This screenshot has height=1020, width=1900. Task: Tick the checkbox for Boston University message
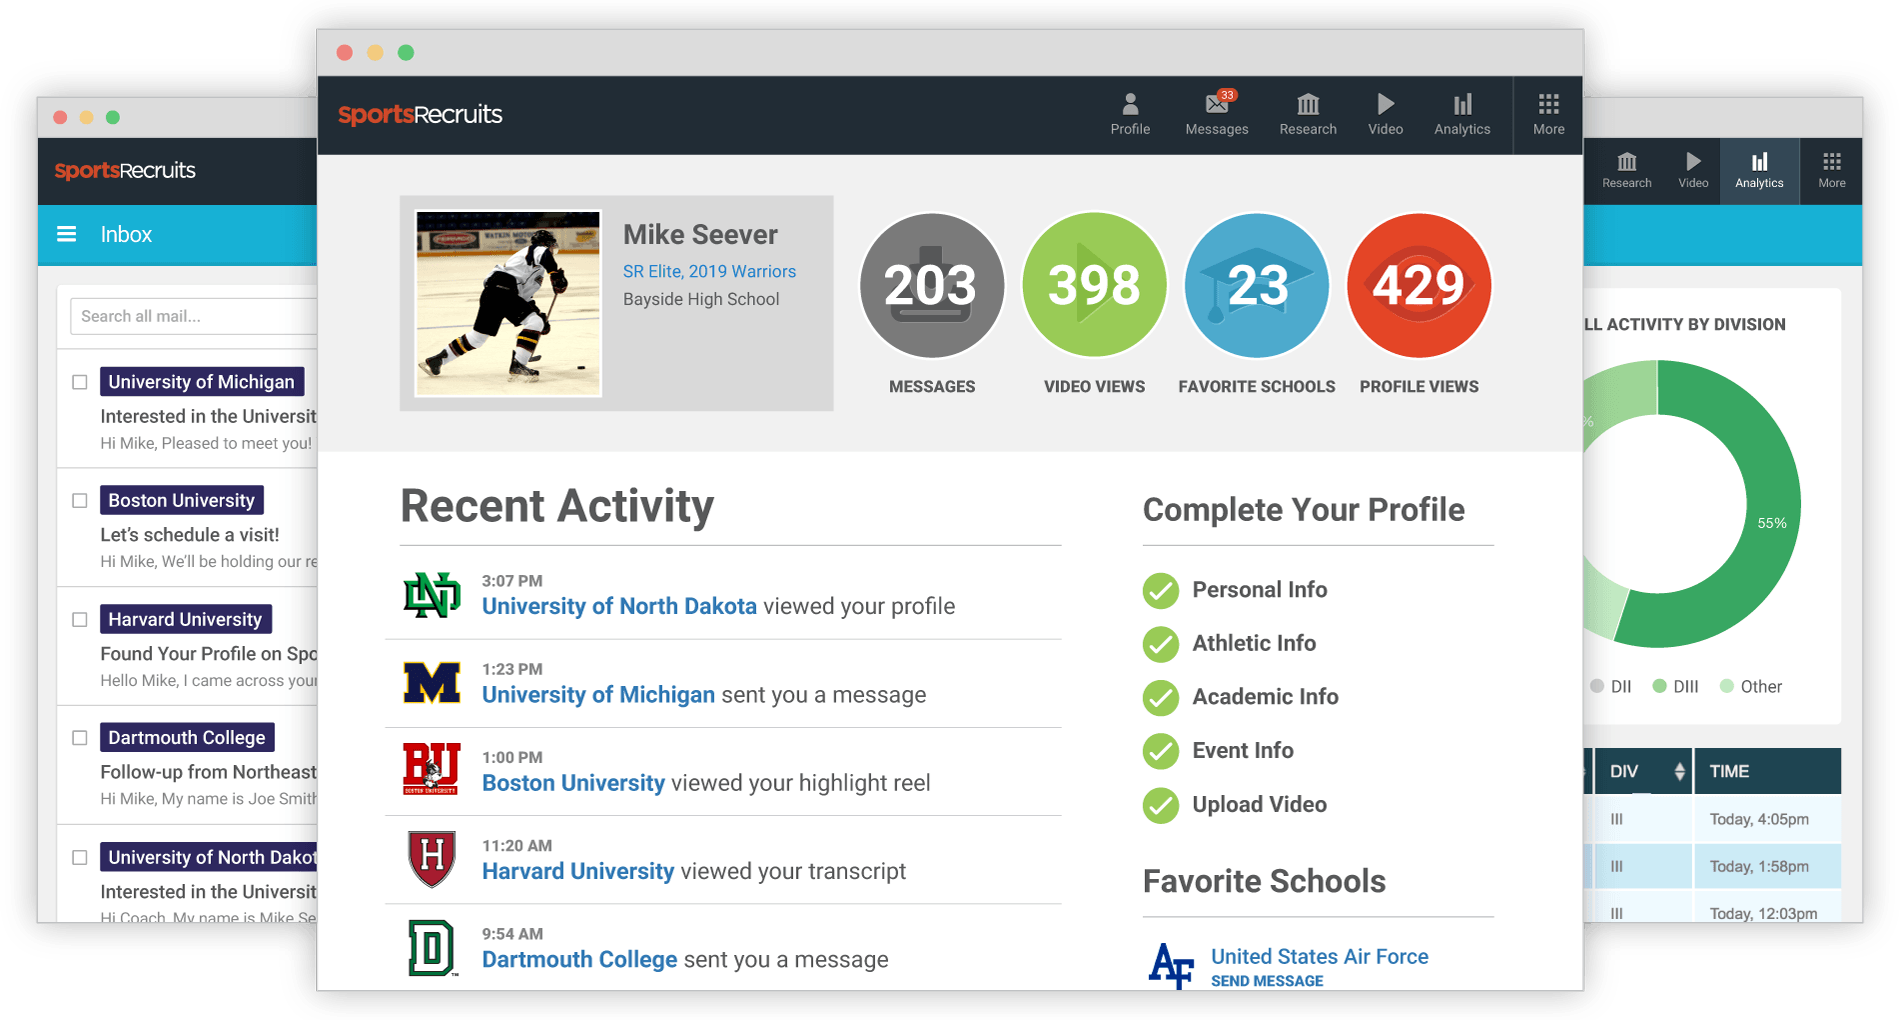click(80, 500)
